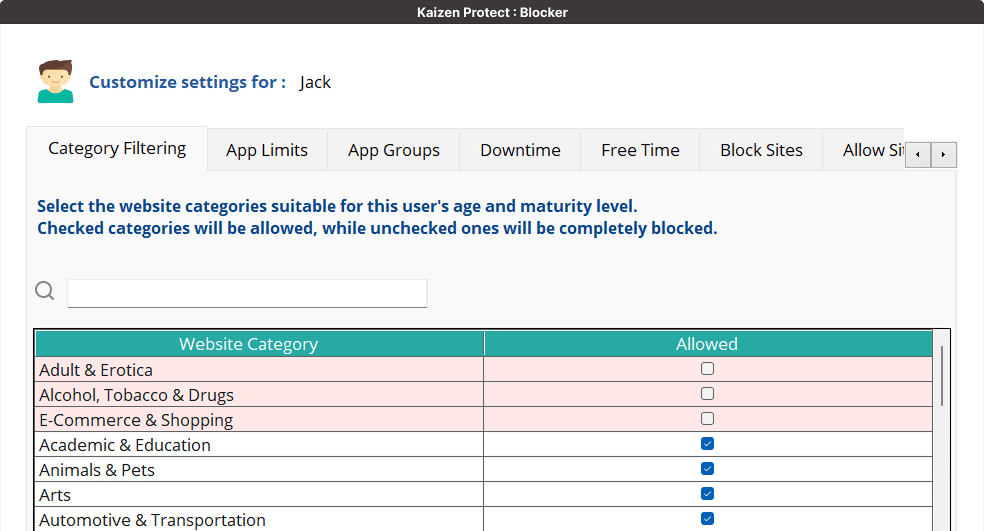
Task: Allow Alcohol, Tobacco & Drugs category
Action: (708, 394)
